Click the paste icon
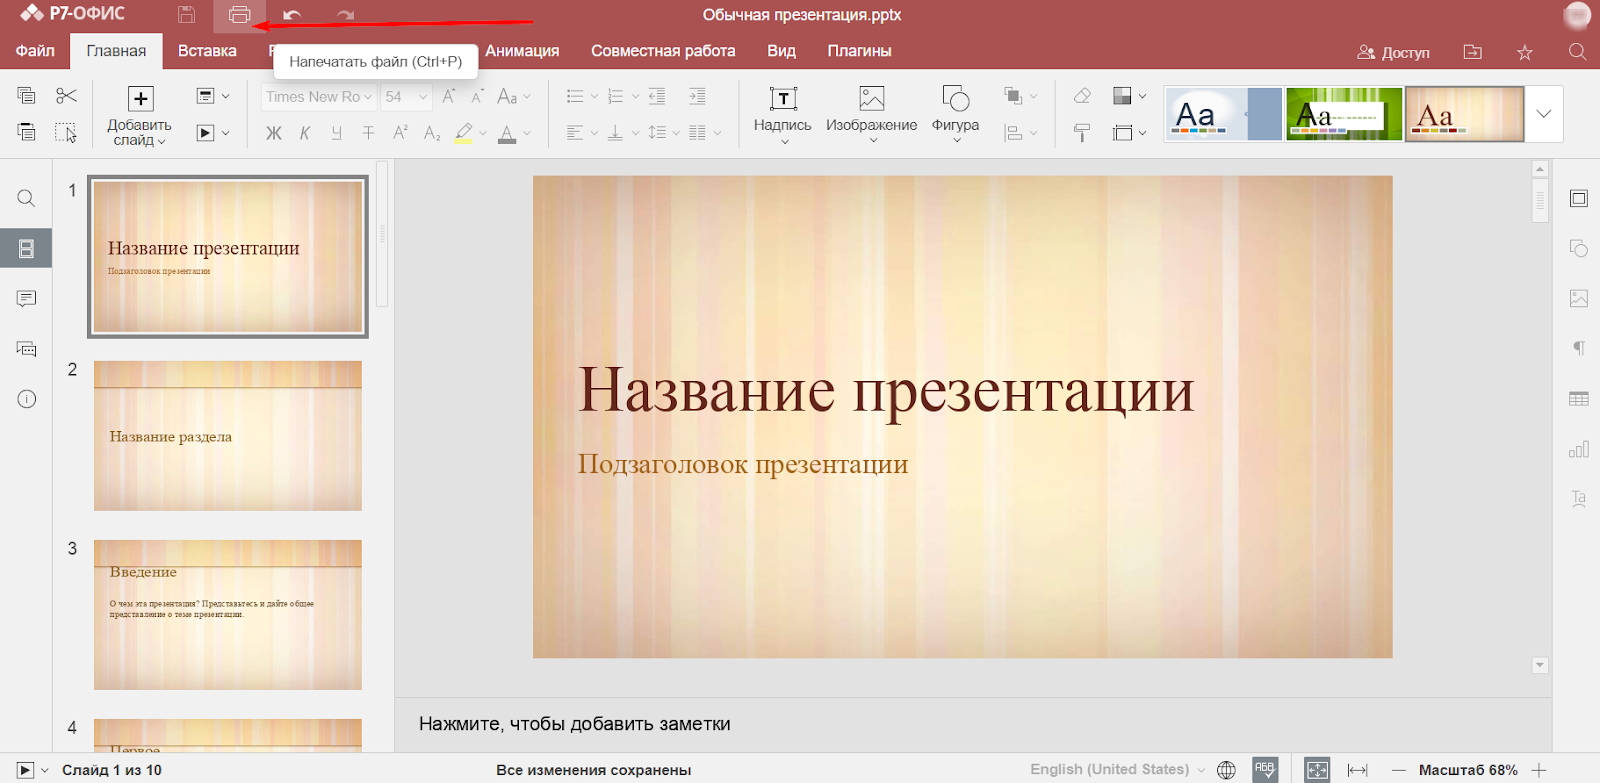The image size is (1600, 783). tap(27, 132)
